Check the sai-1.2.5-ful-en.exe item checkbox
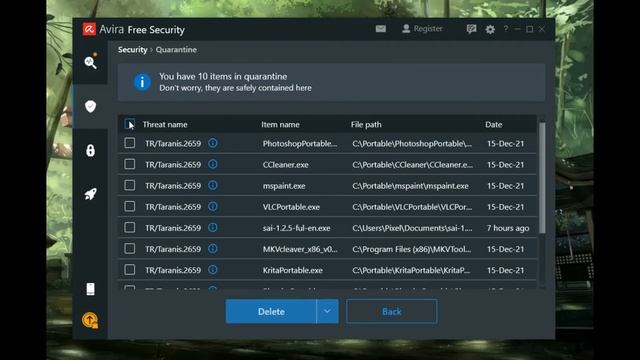This screenshot has height=360, width=640. [x=129, y=227]
